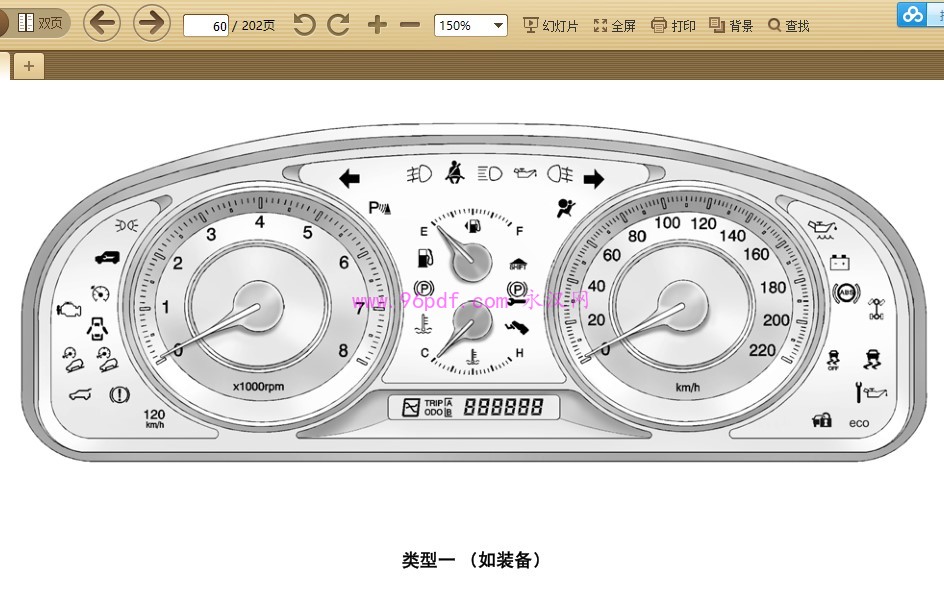The image size is (944, 596).
Task: Print the document with 打印
Action: point(673,26)
